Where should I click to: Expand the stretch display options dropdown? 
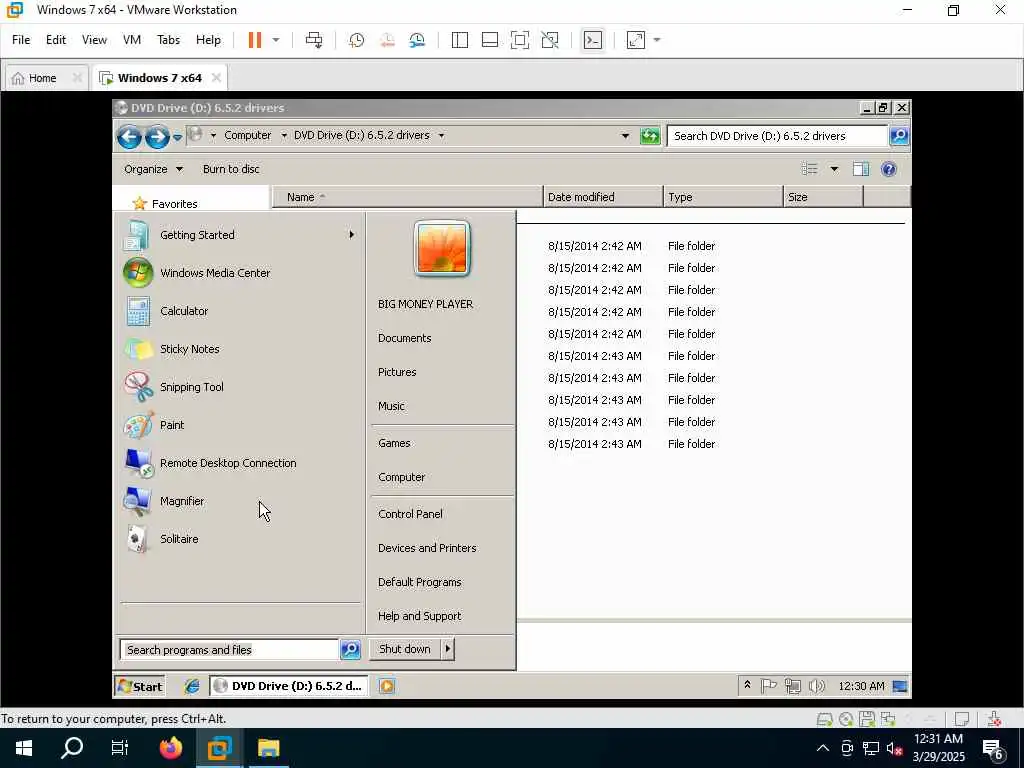(657, 40)
